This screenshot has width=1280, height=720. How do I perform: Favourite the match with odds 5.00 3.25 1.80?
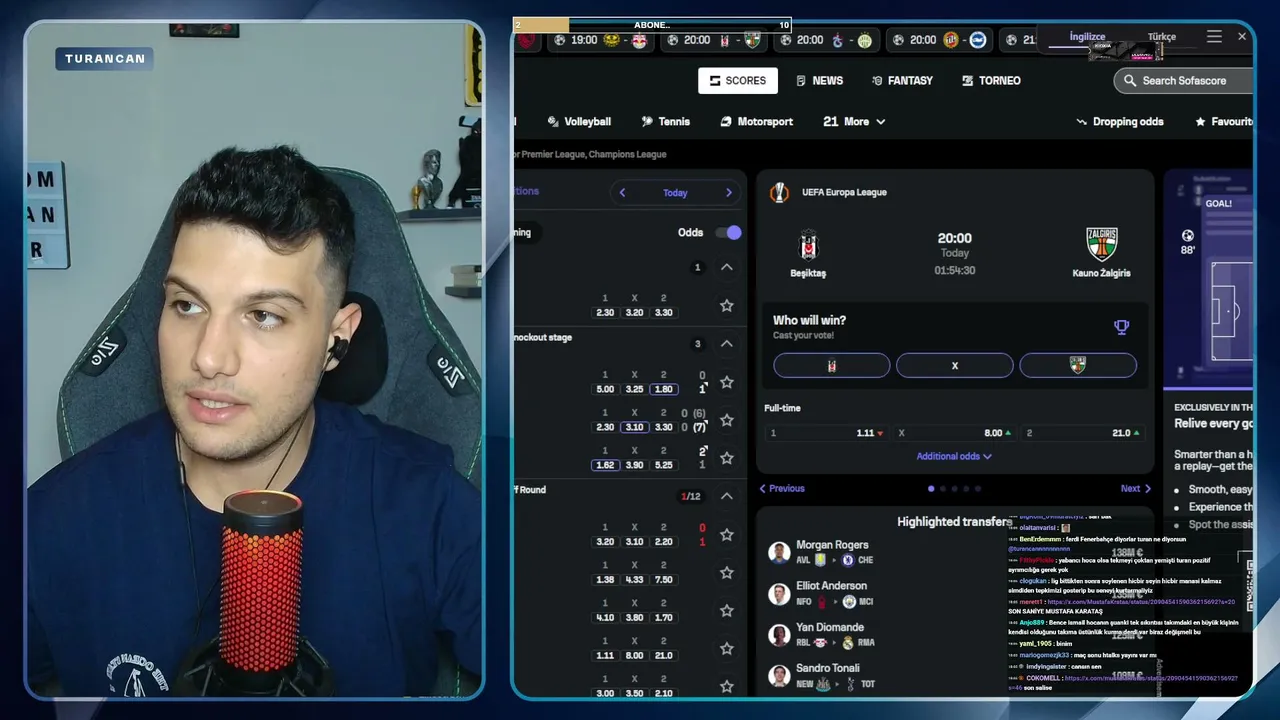[x=727, y=382]
